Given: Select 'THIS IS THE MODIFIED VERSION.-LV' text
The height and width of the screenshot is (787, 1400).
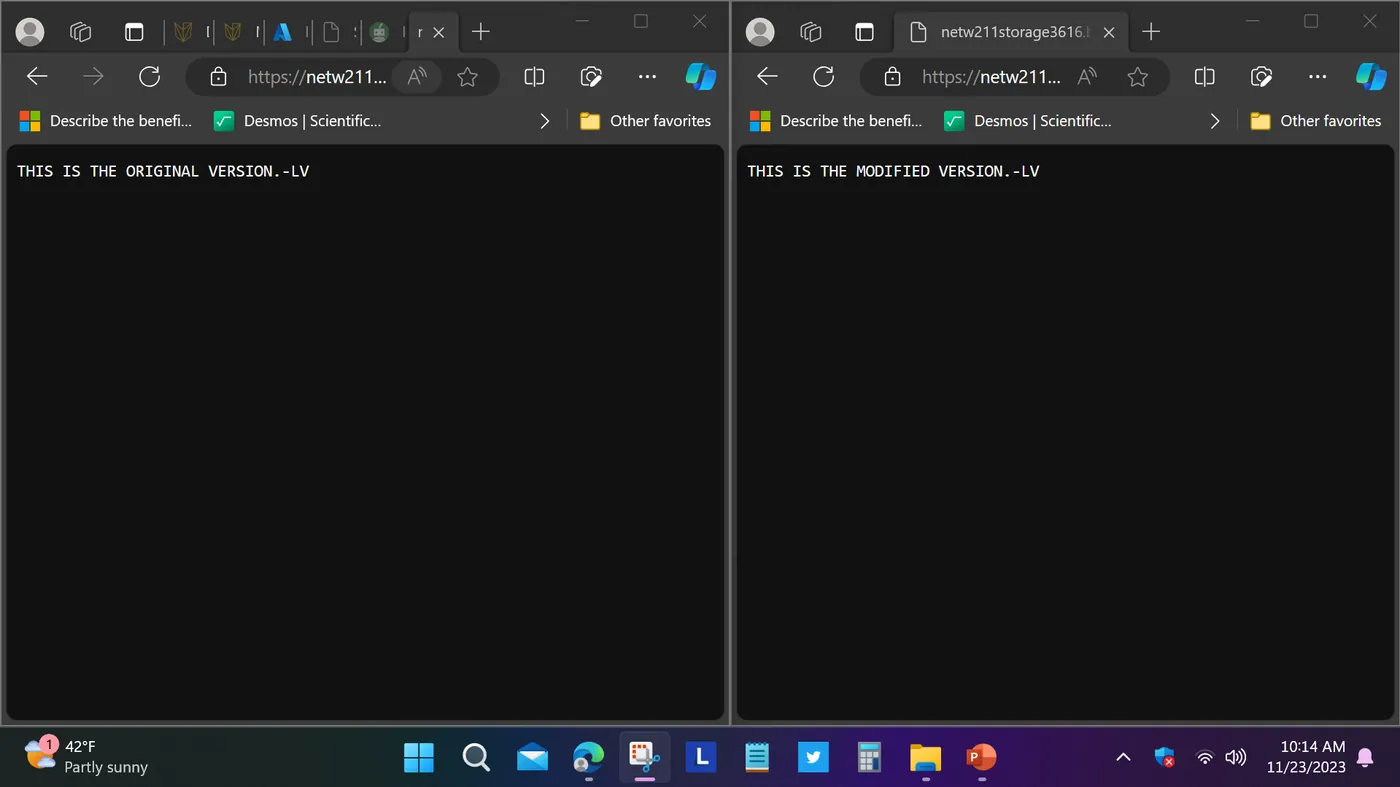Looking at the screenshot, I should pyautogui.click(x=893, y=171).
